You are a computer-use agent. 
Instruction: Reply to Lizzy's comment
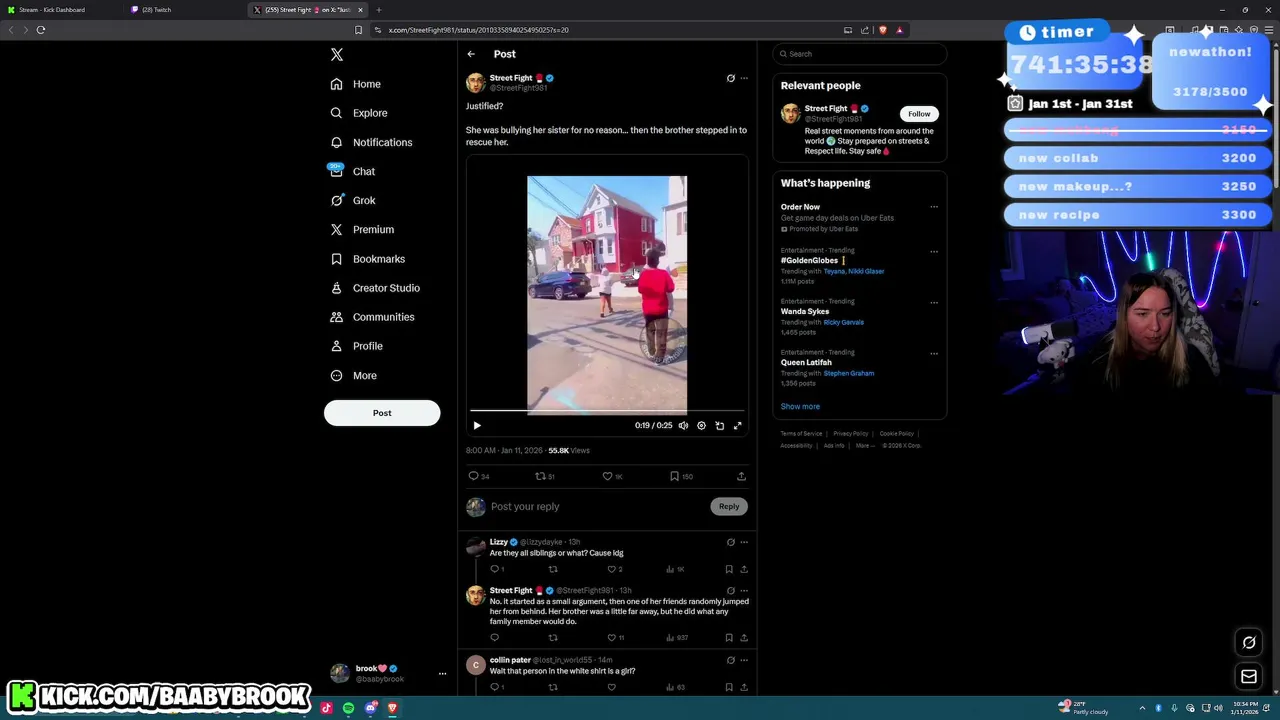(x=494, y=569)
